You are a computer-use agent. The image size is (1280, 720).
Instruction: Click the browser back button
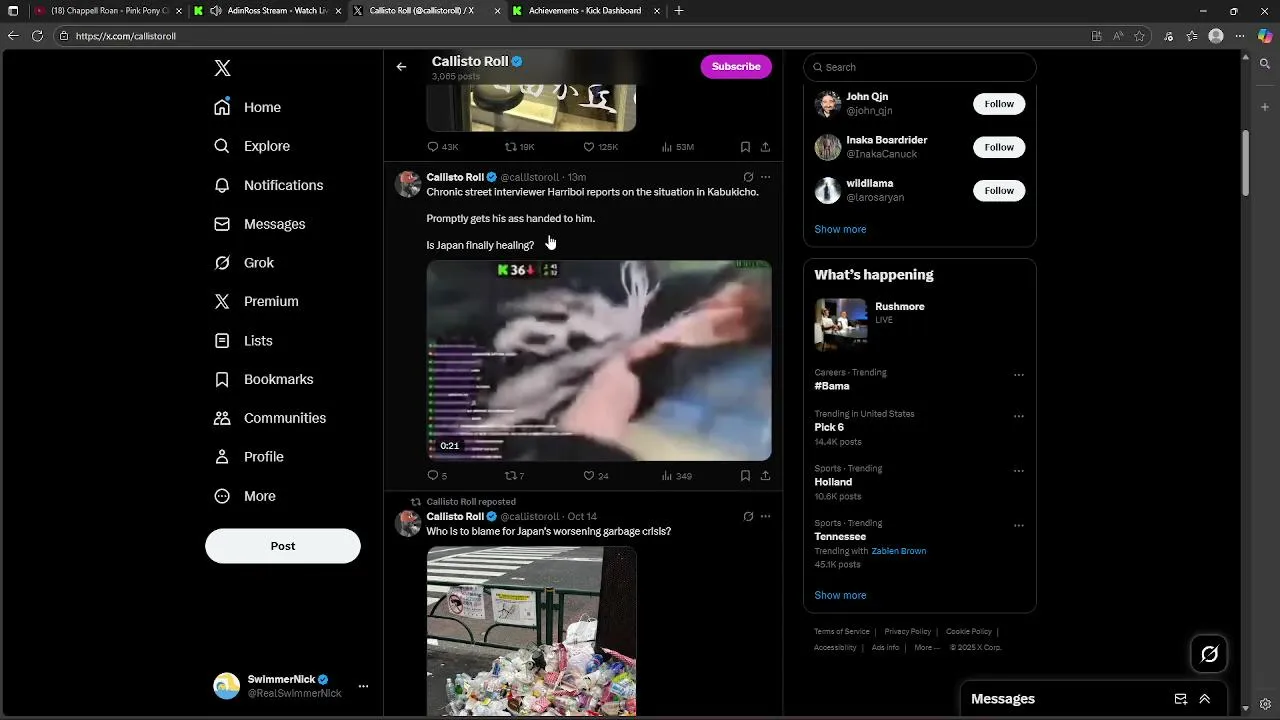pyautogui.click(x=13, y=36)
